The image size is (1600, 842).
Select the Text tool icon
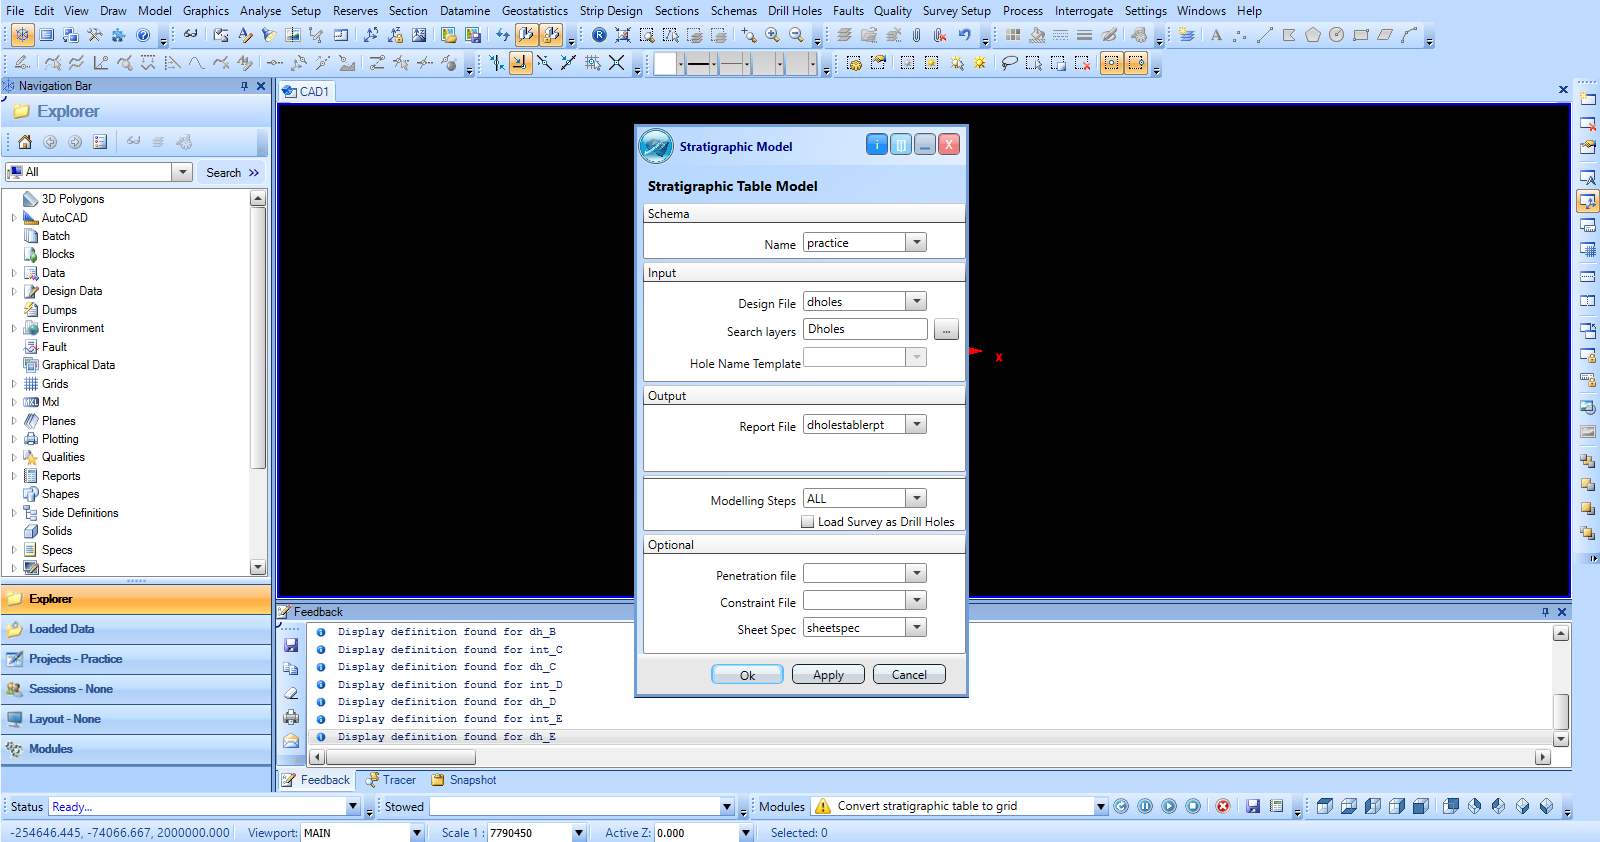(x=1216, y=35)
